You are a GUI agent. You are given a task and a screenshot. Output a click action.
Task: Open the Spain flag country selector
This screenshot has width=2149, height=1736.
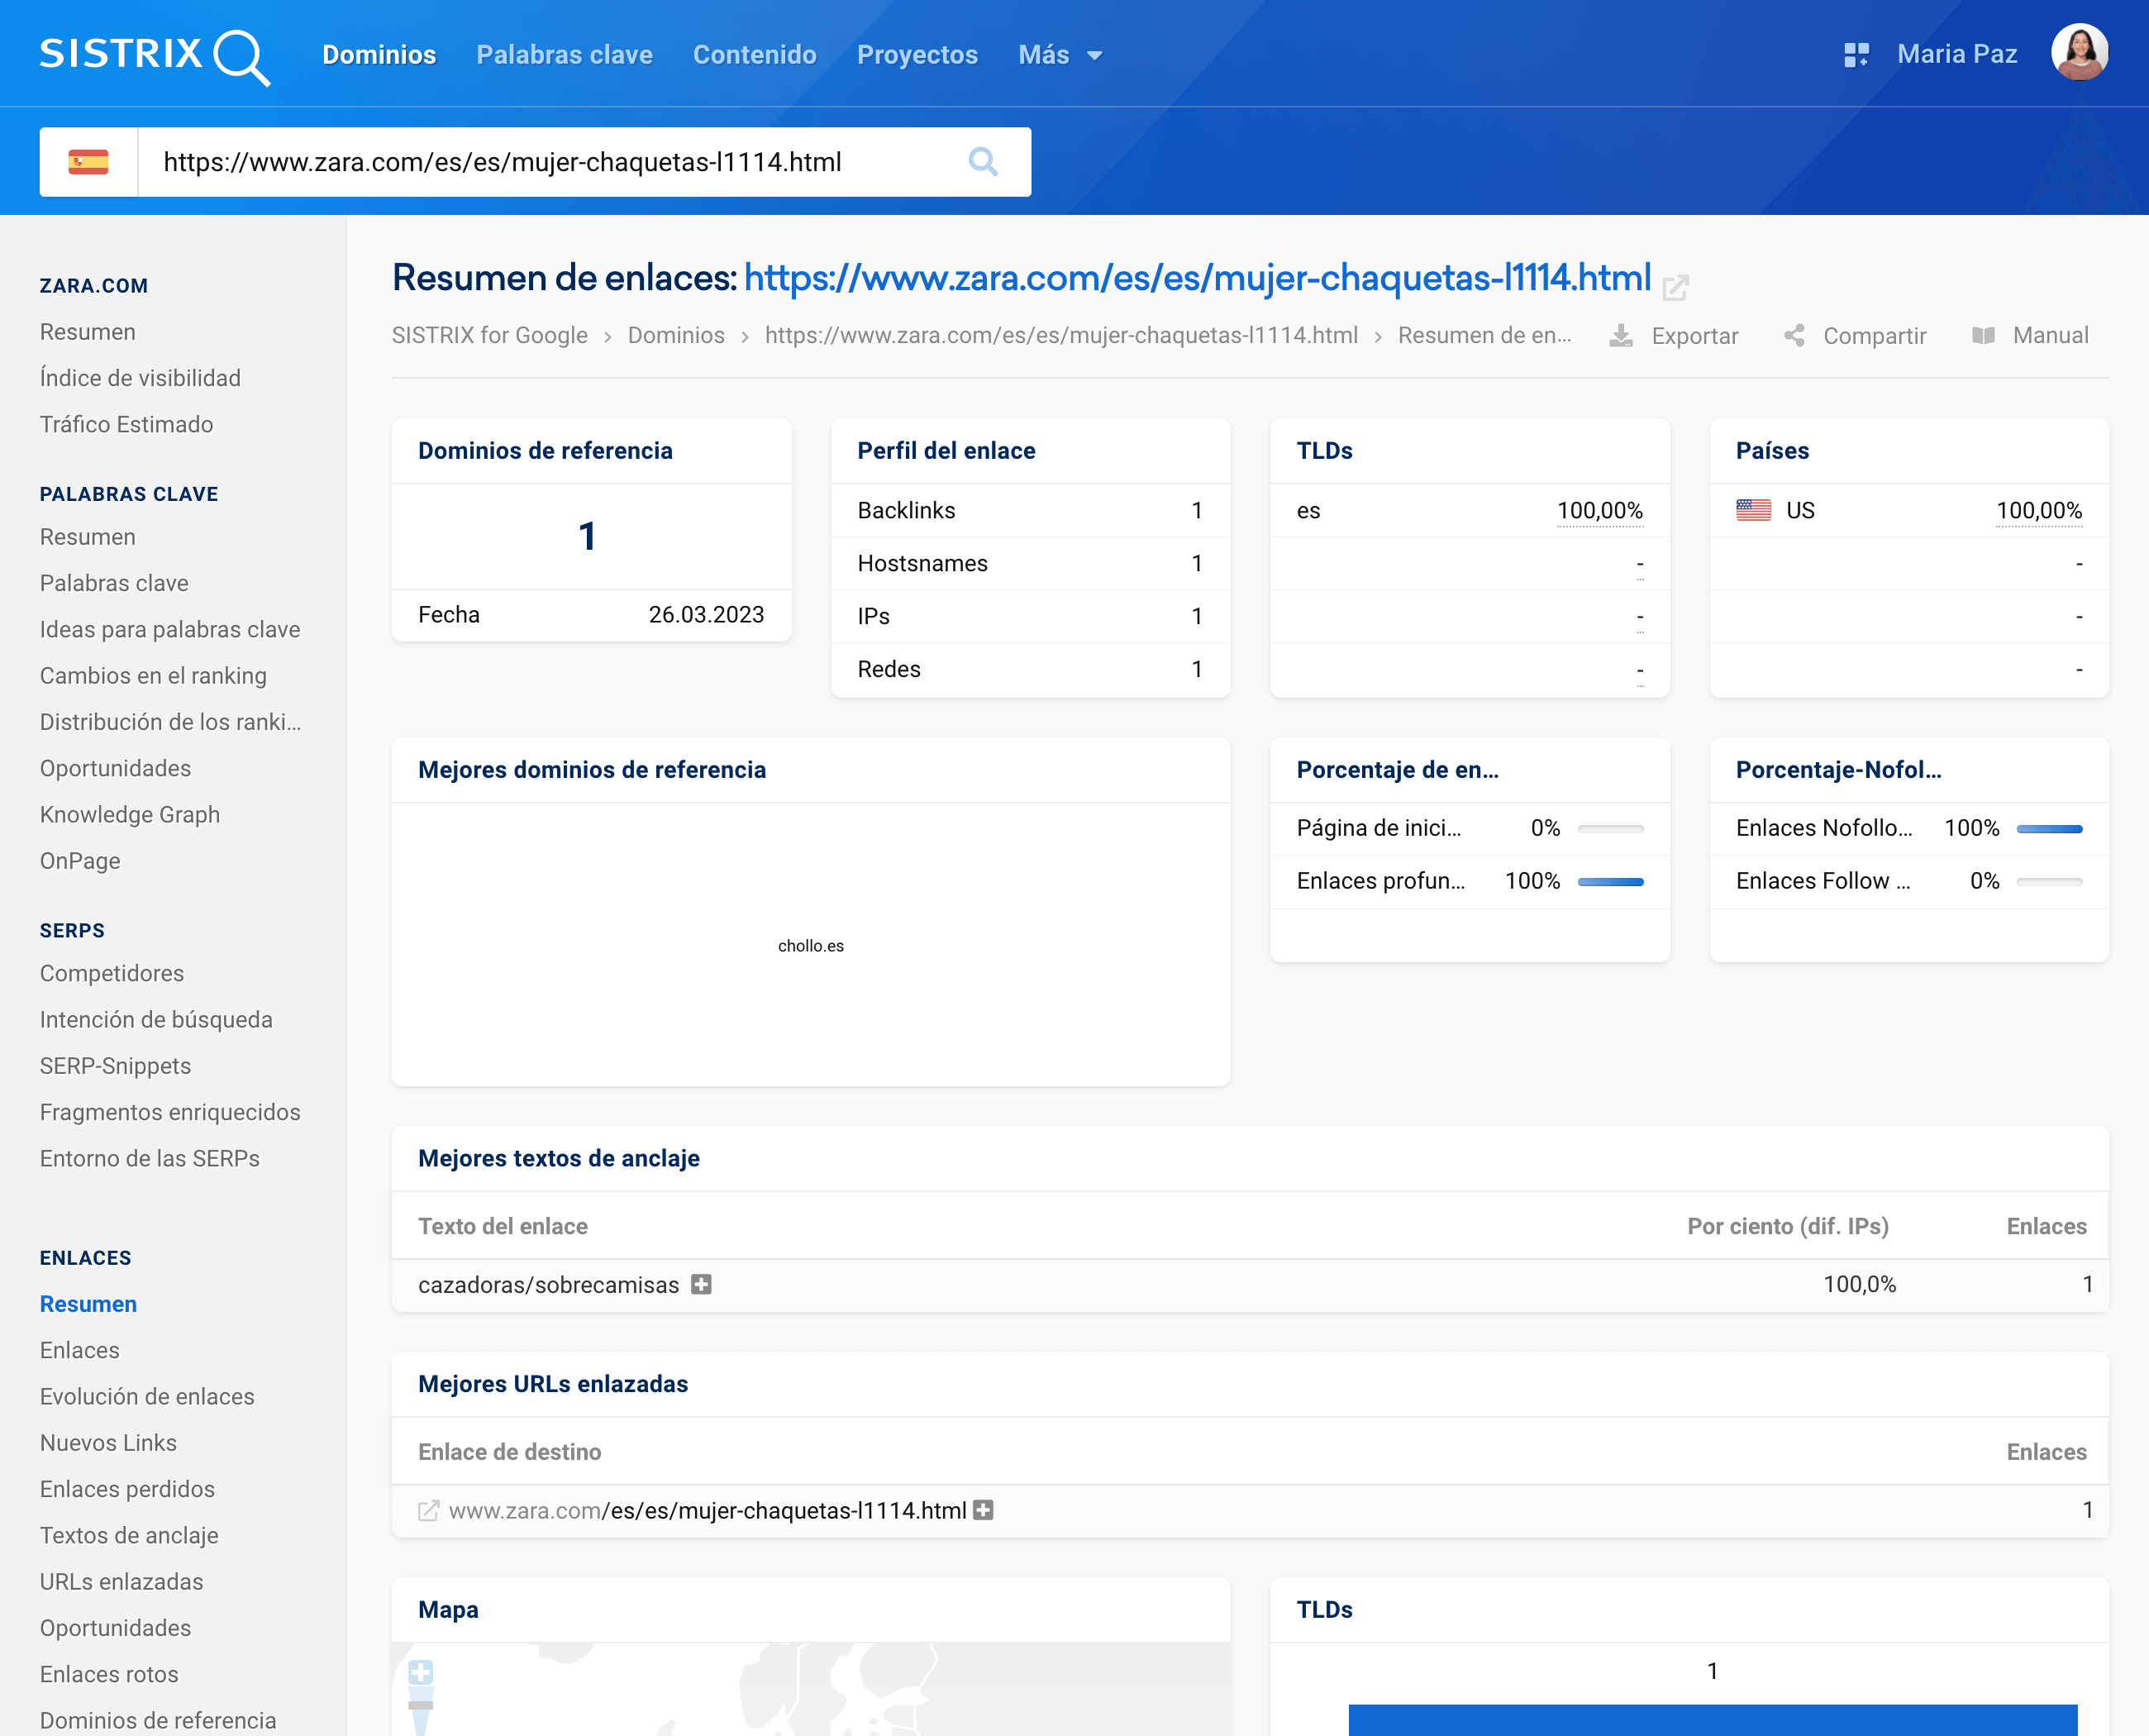point(88,162)
